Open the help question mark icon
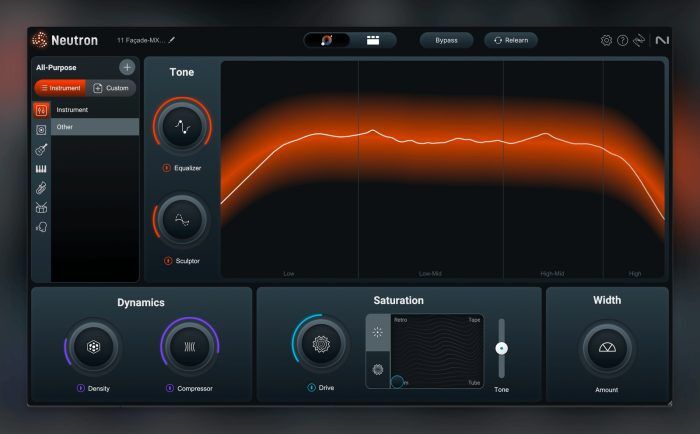The image size is (700, 434). pos(622,41)
